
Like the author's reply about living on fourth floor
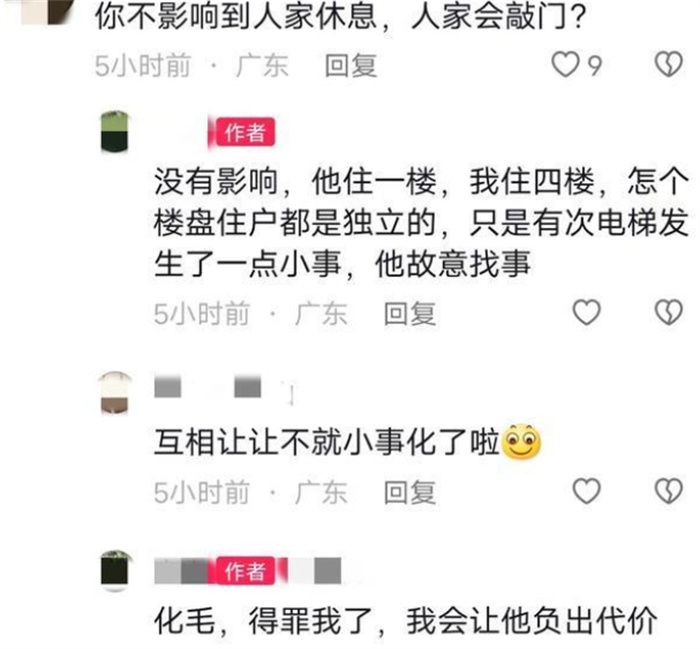pos(586,312)
